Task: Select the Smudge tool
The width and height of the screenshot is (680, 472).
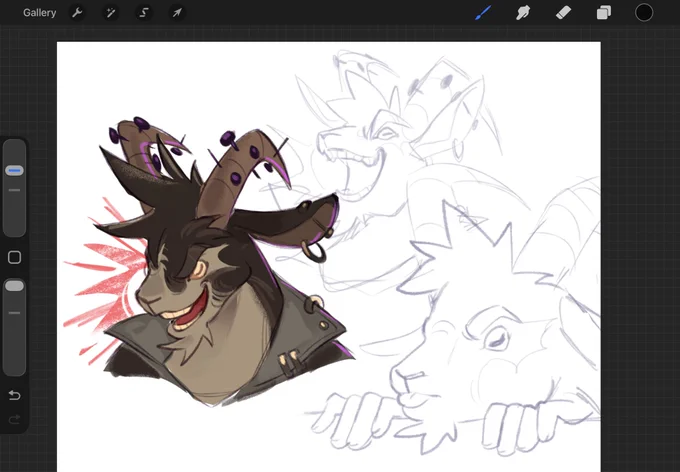Action: (x=523, y=13)
